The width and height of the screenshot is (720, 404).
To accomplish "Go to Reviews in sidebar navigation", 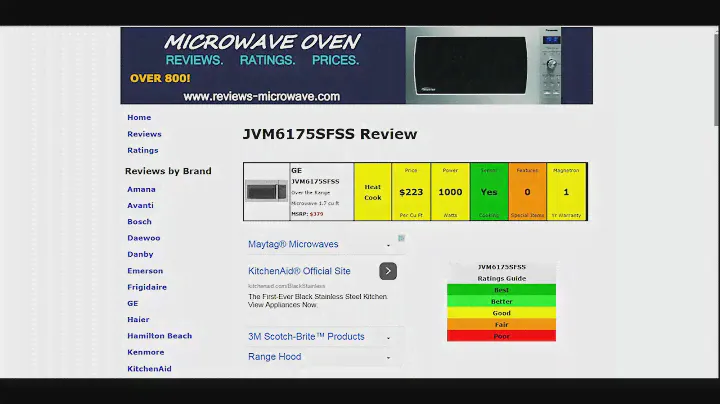I will (x=144, y=134).
